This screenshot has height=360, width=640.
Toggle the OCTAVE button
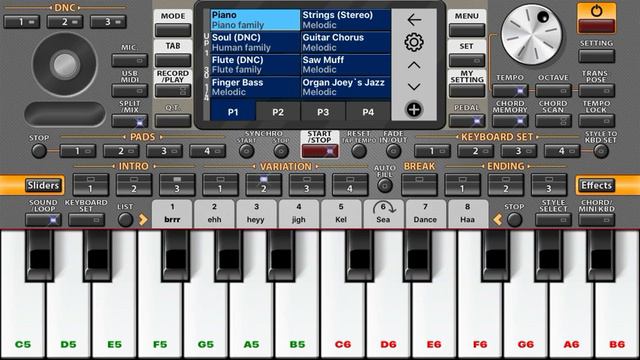[x=553, y=90]
